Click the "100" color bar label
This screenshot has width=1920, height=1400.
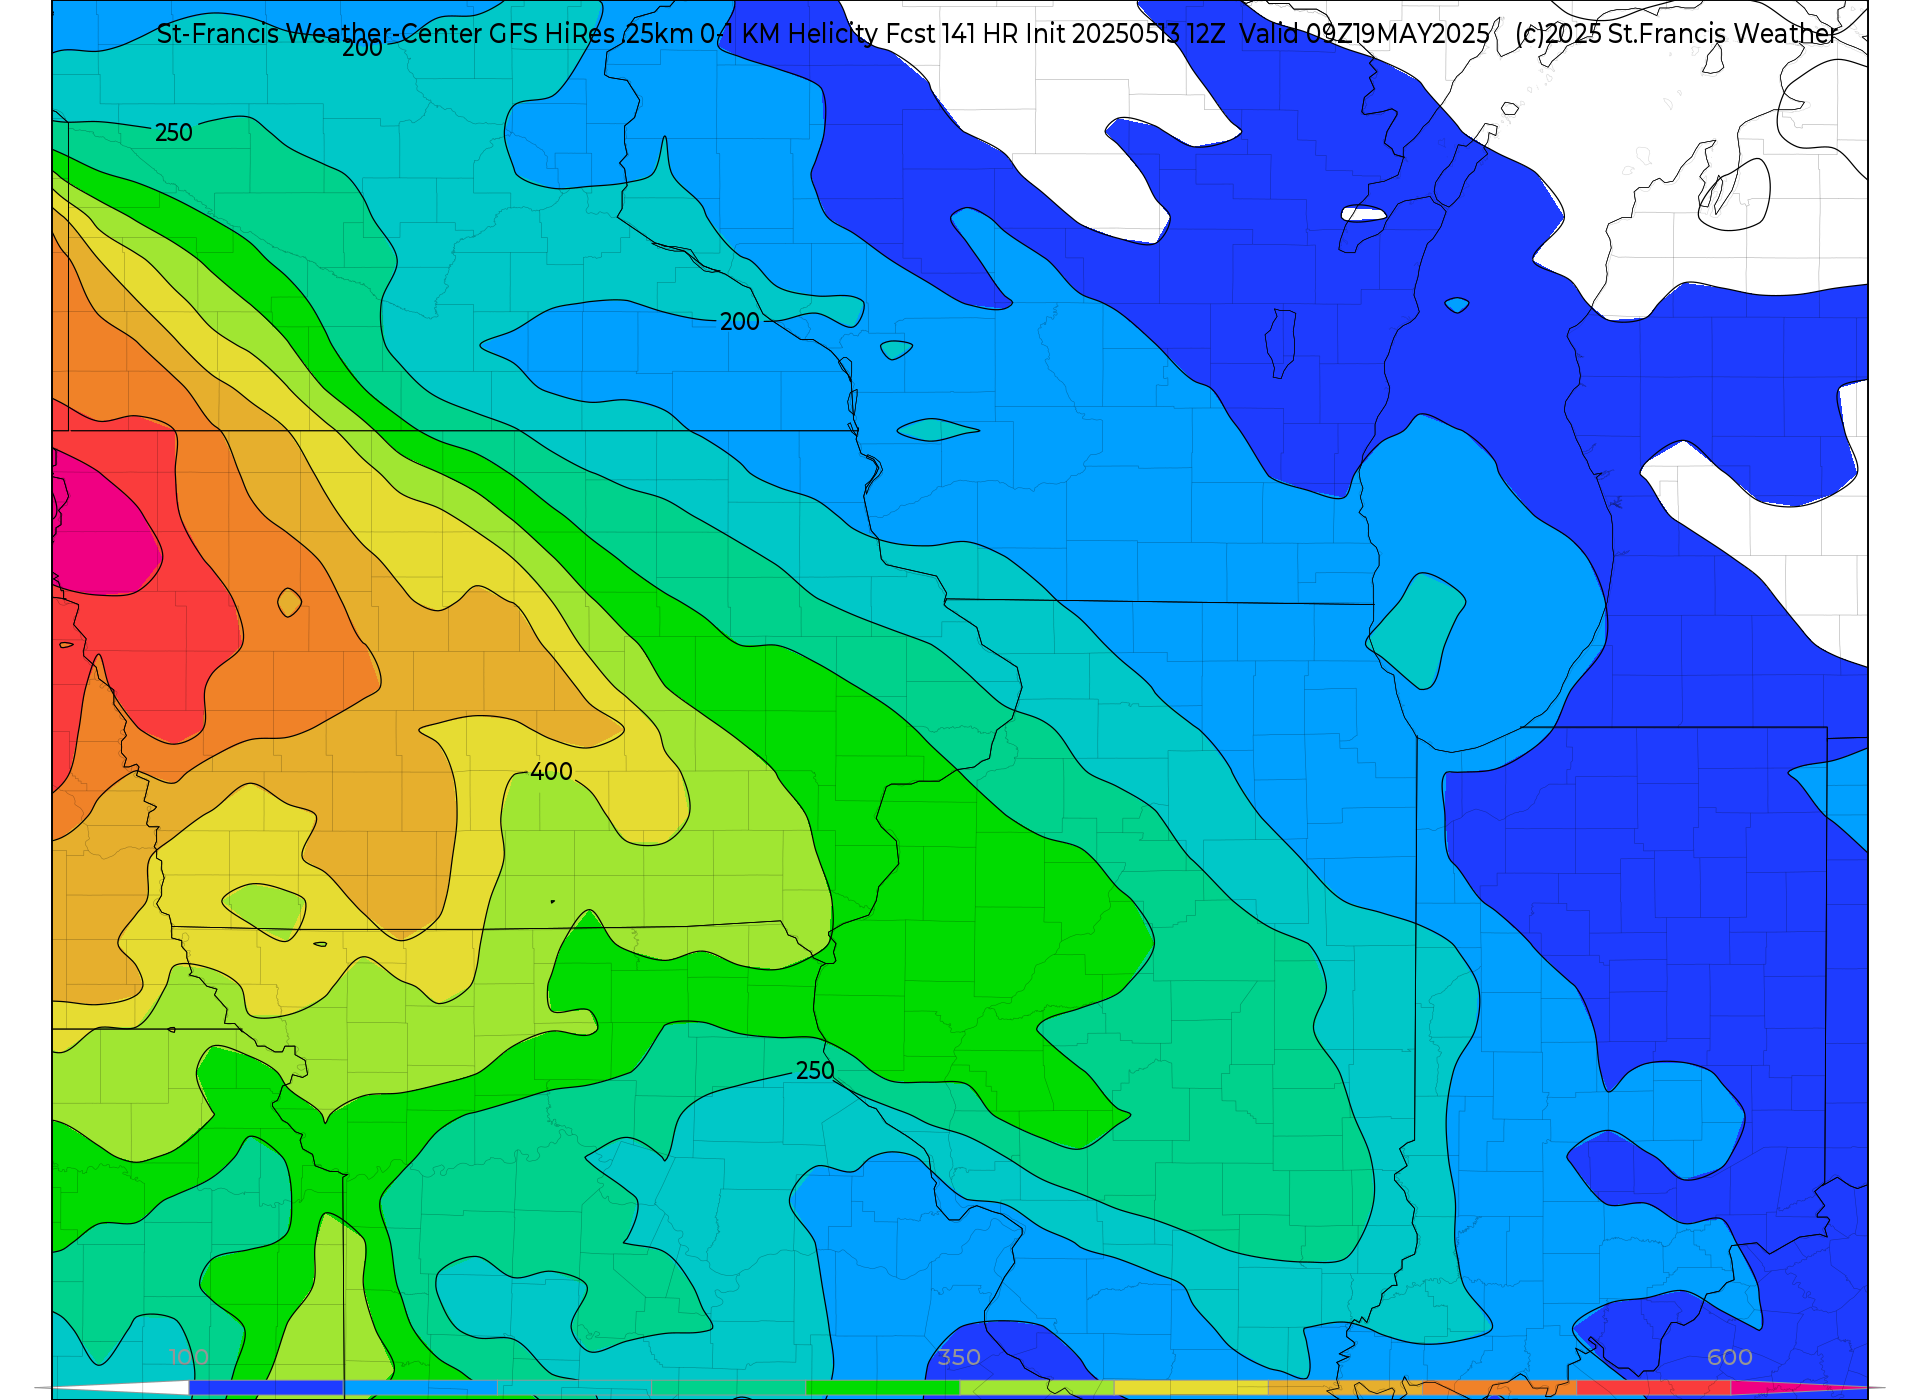click(189, 1357)
